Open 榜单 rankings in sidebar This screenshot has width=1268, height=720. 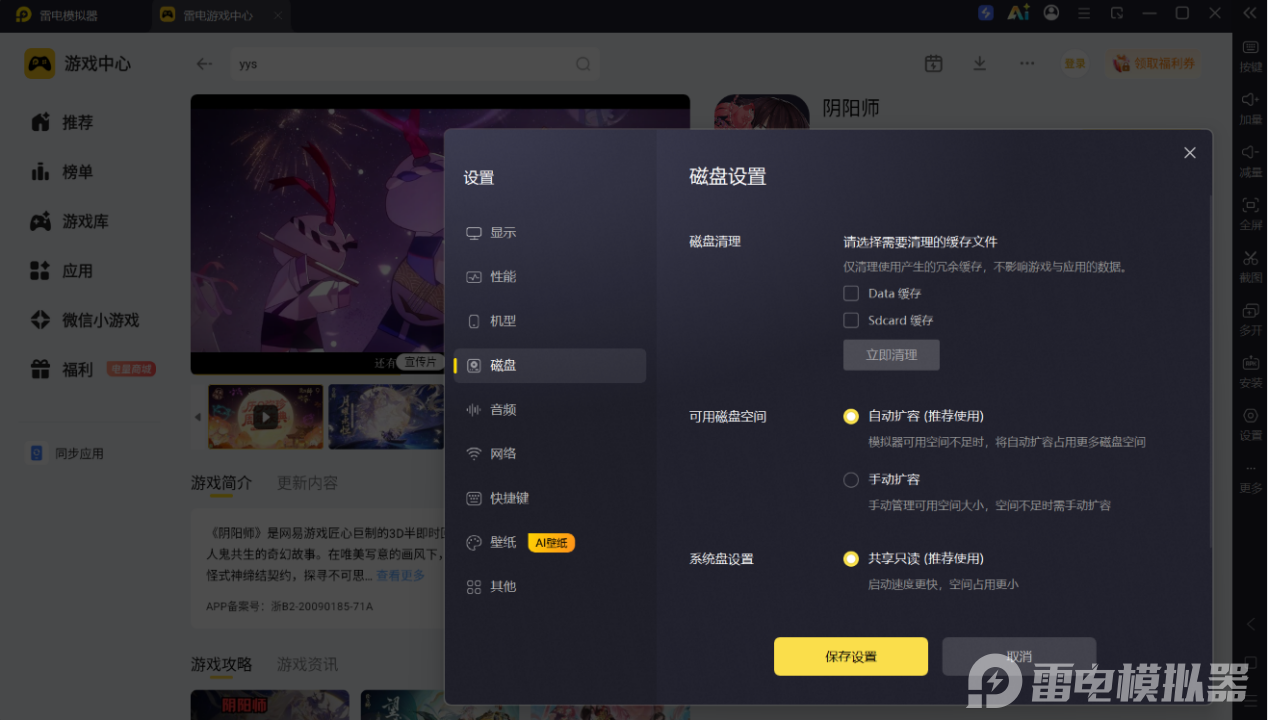click(x=62, y=172)
